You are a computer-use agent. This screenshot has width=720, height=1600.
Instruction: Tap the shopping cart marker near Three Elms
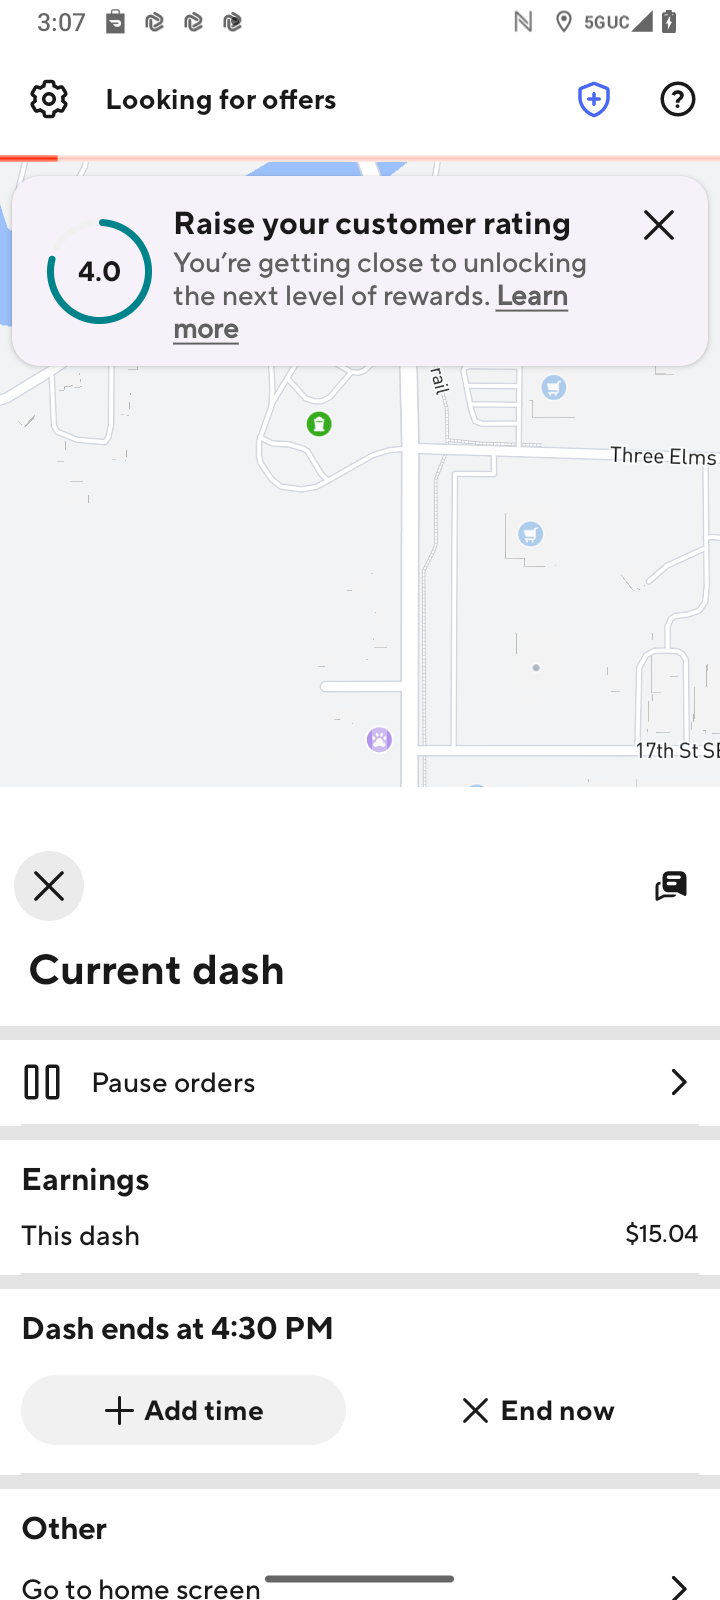(553, 388)
